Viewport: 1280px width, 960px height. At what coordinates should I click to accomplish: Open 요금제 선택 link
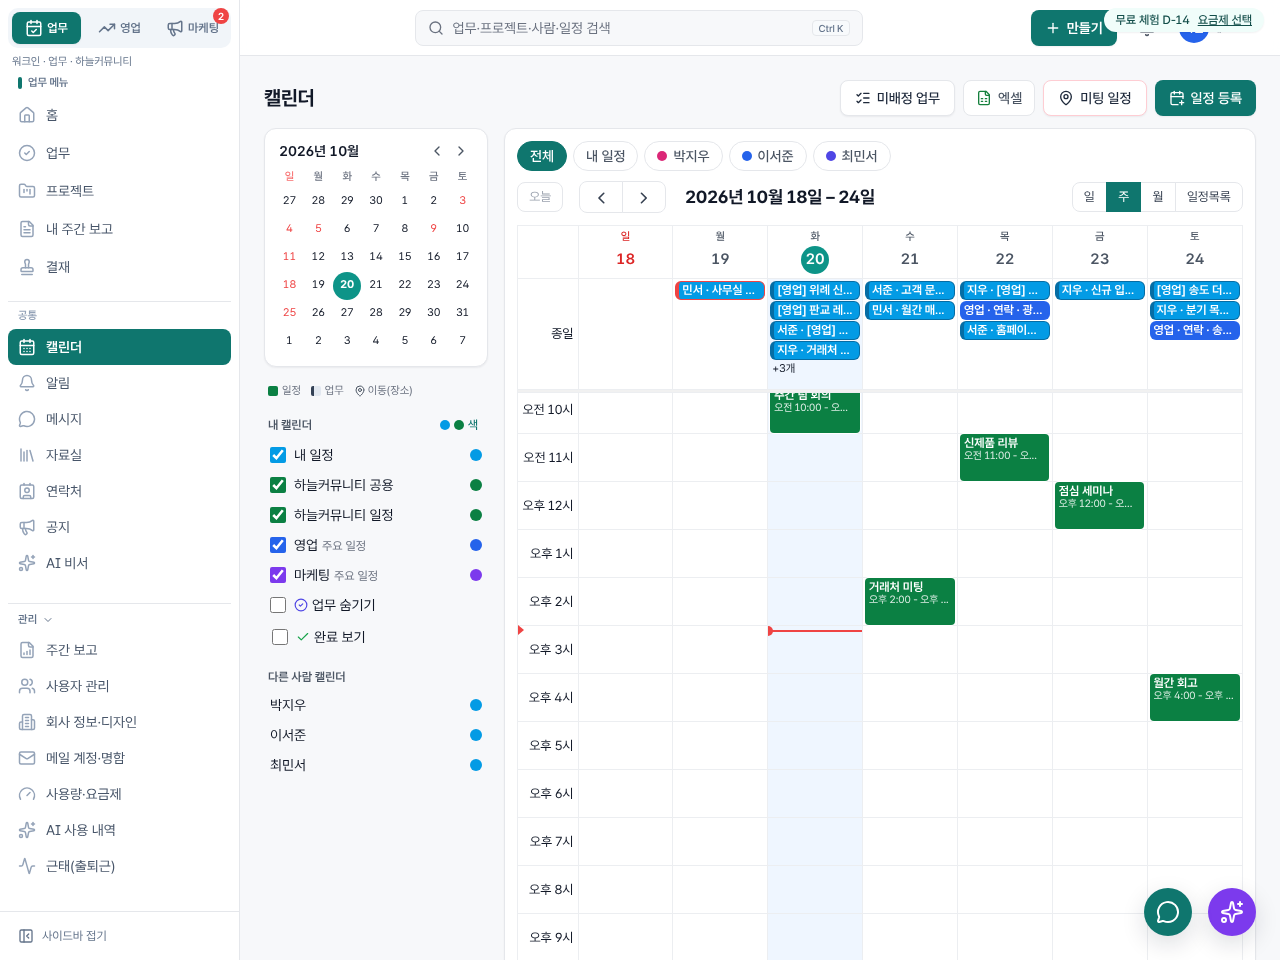point(1224,20)
